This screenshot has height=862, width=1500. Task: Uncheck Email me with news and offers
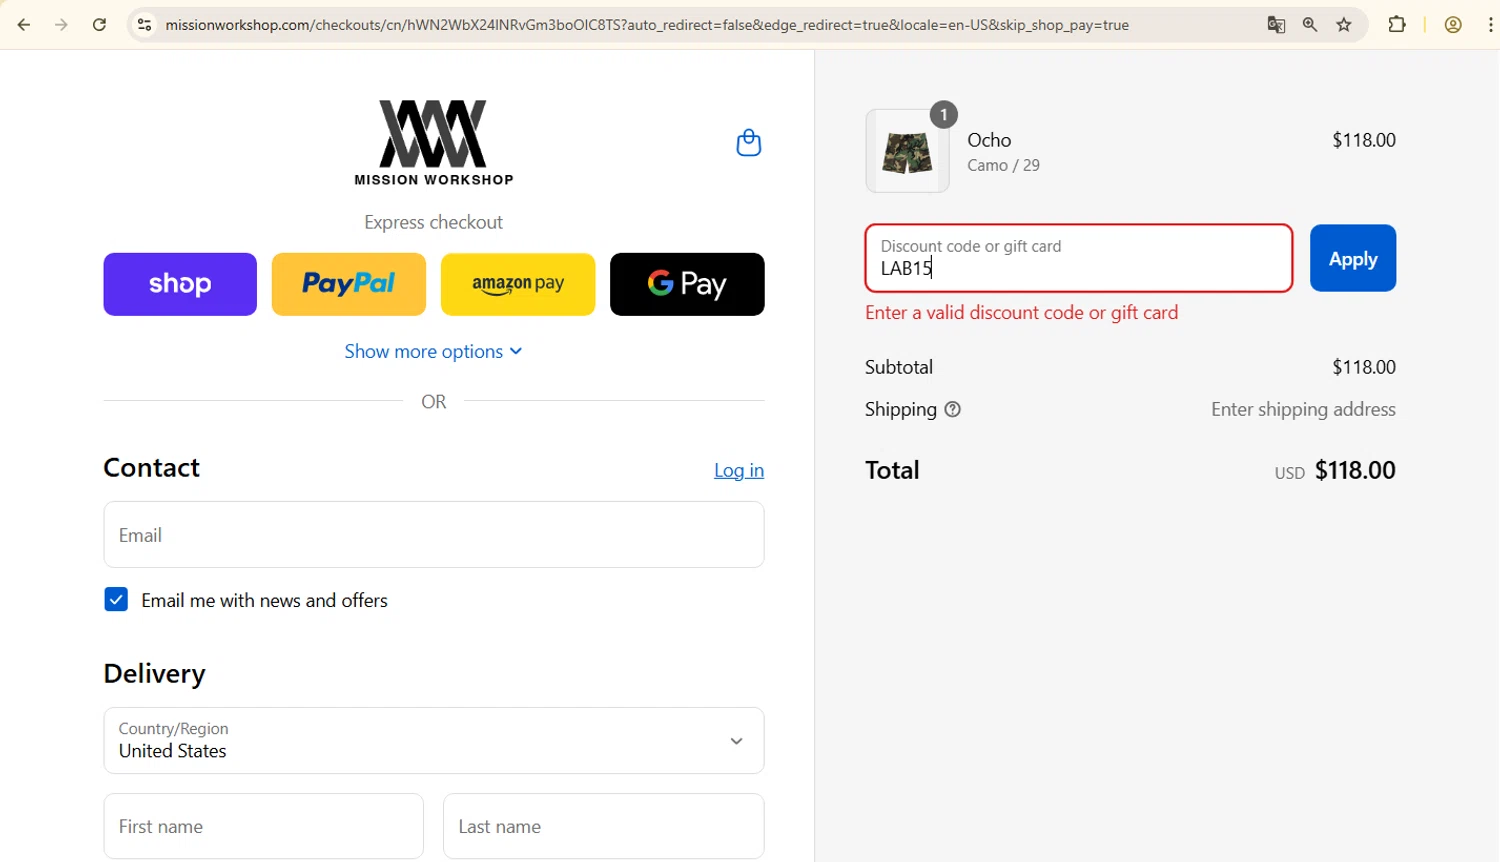coord(116,599)
